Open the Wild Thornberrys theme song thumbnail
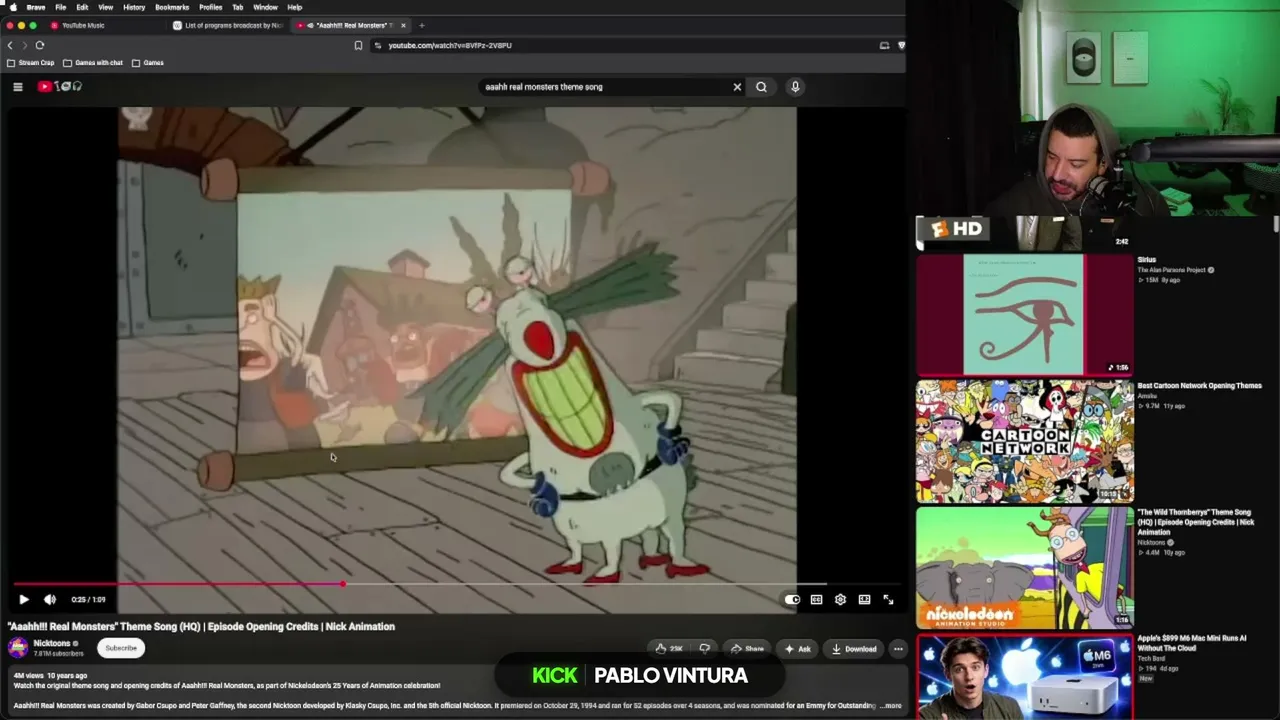The width and height of the screenshot is (1280, 720). (1025, 568)
